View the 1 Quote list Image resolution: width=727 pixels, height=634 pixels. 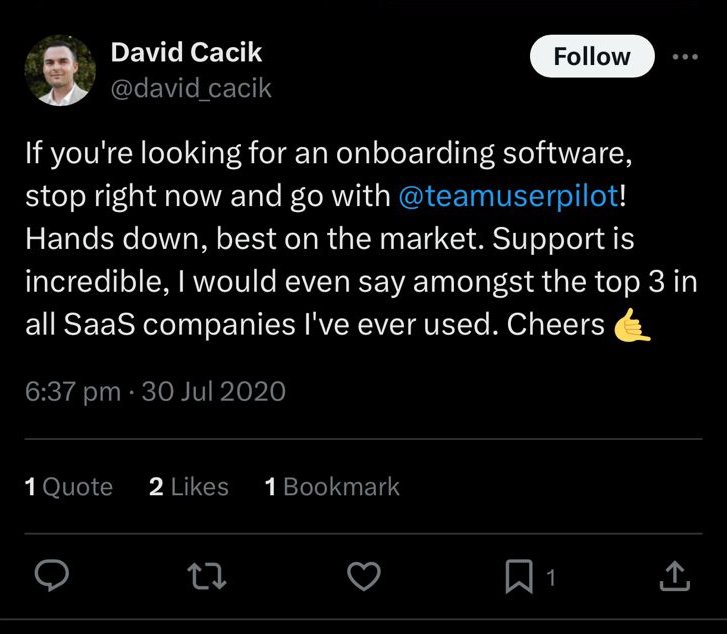[68, 487]
